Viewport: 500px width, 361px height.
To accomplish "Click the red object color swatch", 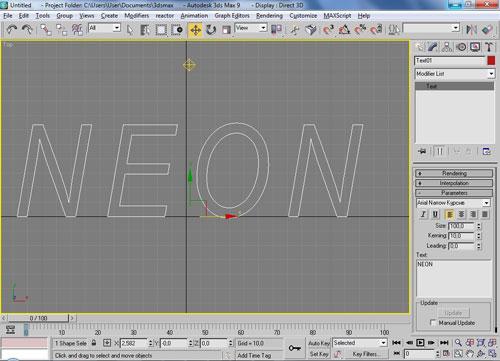I will click(x=491, y=61).
